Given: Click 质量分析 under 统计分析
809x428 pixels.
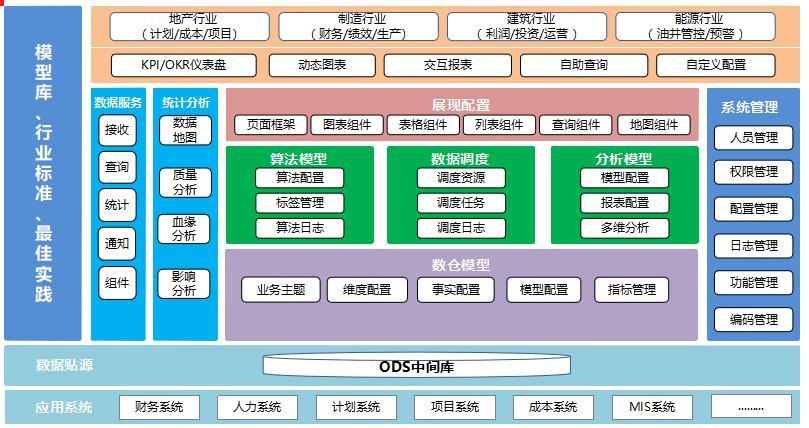Looking at the screenshot, I should (x=185, y=183).
